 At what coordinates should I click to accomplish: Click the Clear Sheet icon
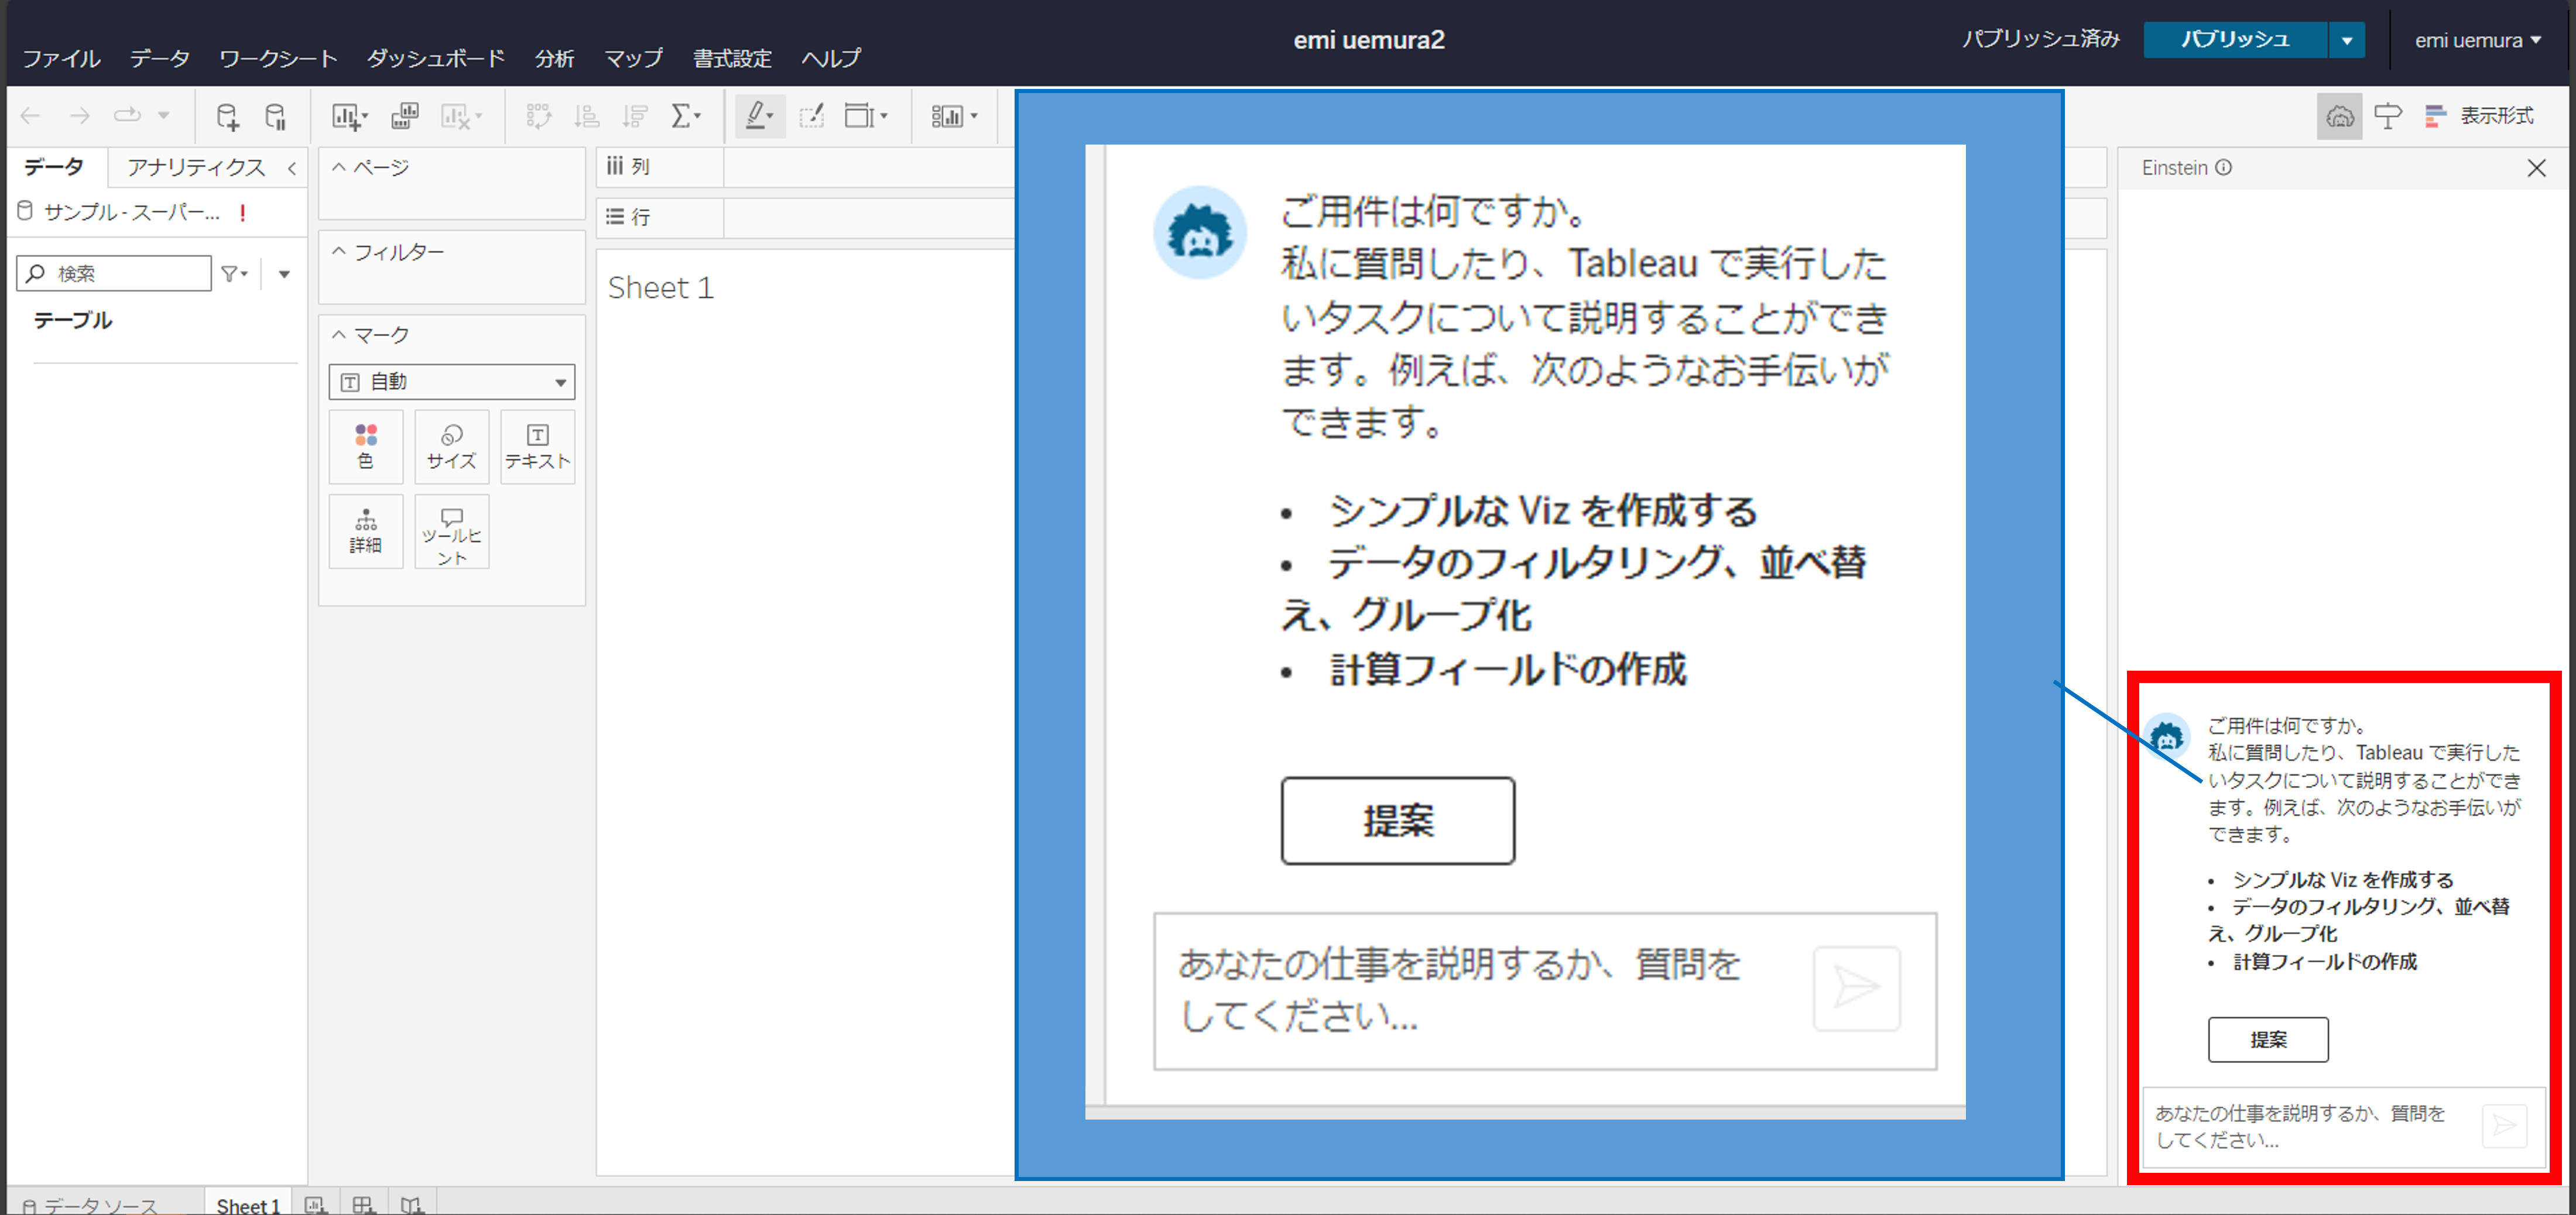point(460,116)
